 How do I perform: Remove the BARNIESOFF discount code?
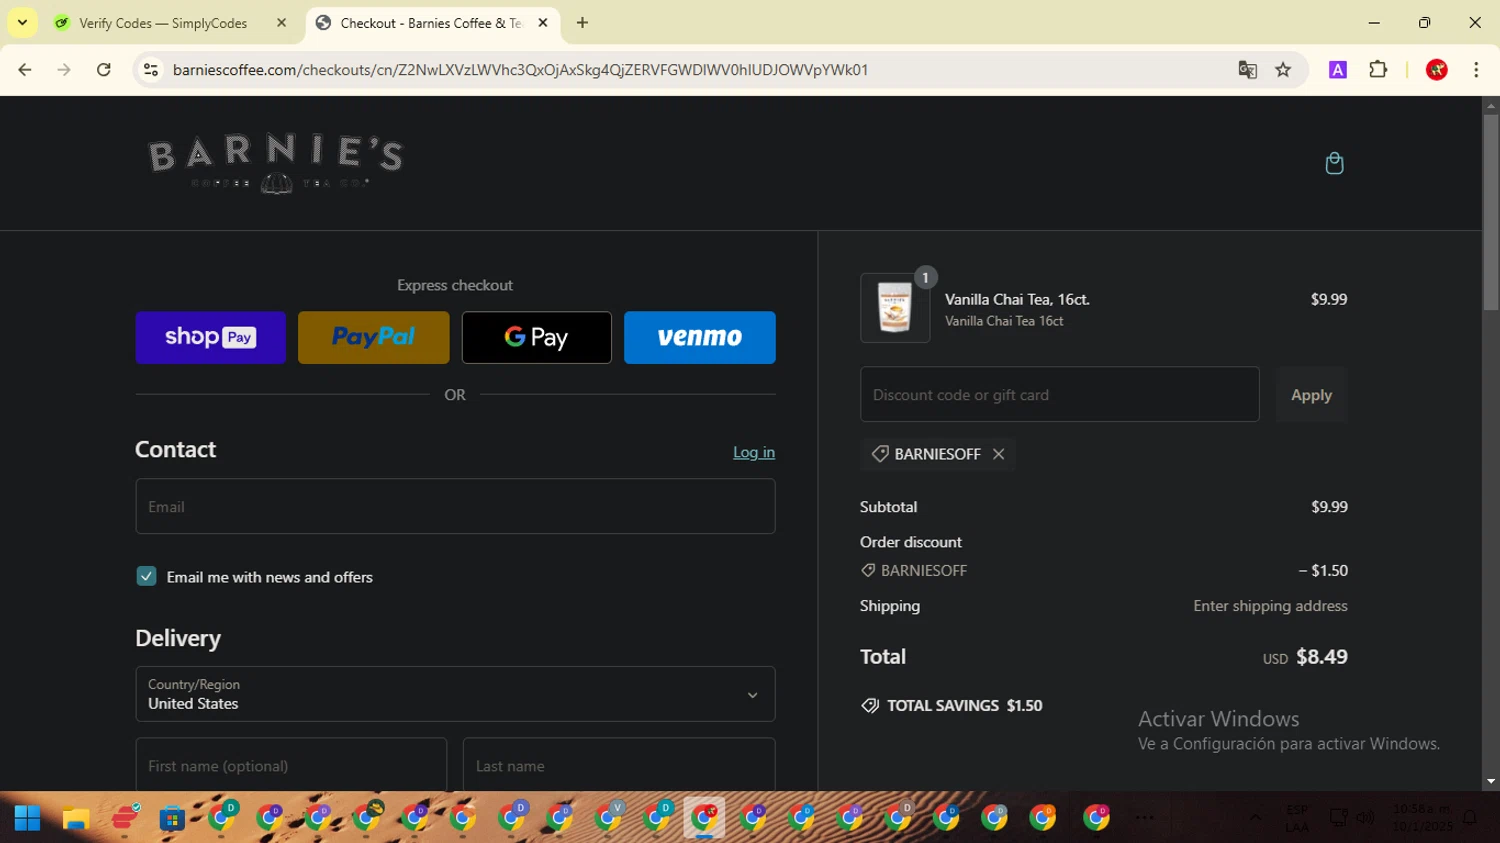[998, 454]
